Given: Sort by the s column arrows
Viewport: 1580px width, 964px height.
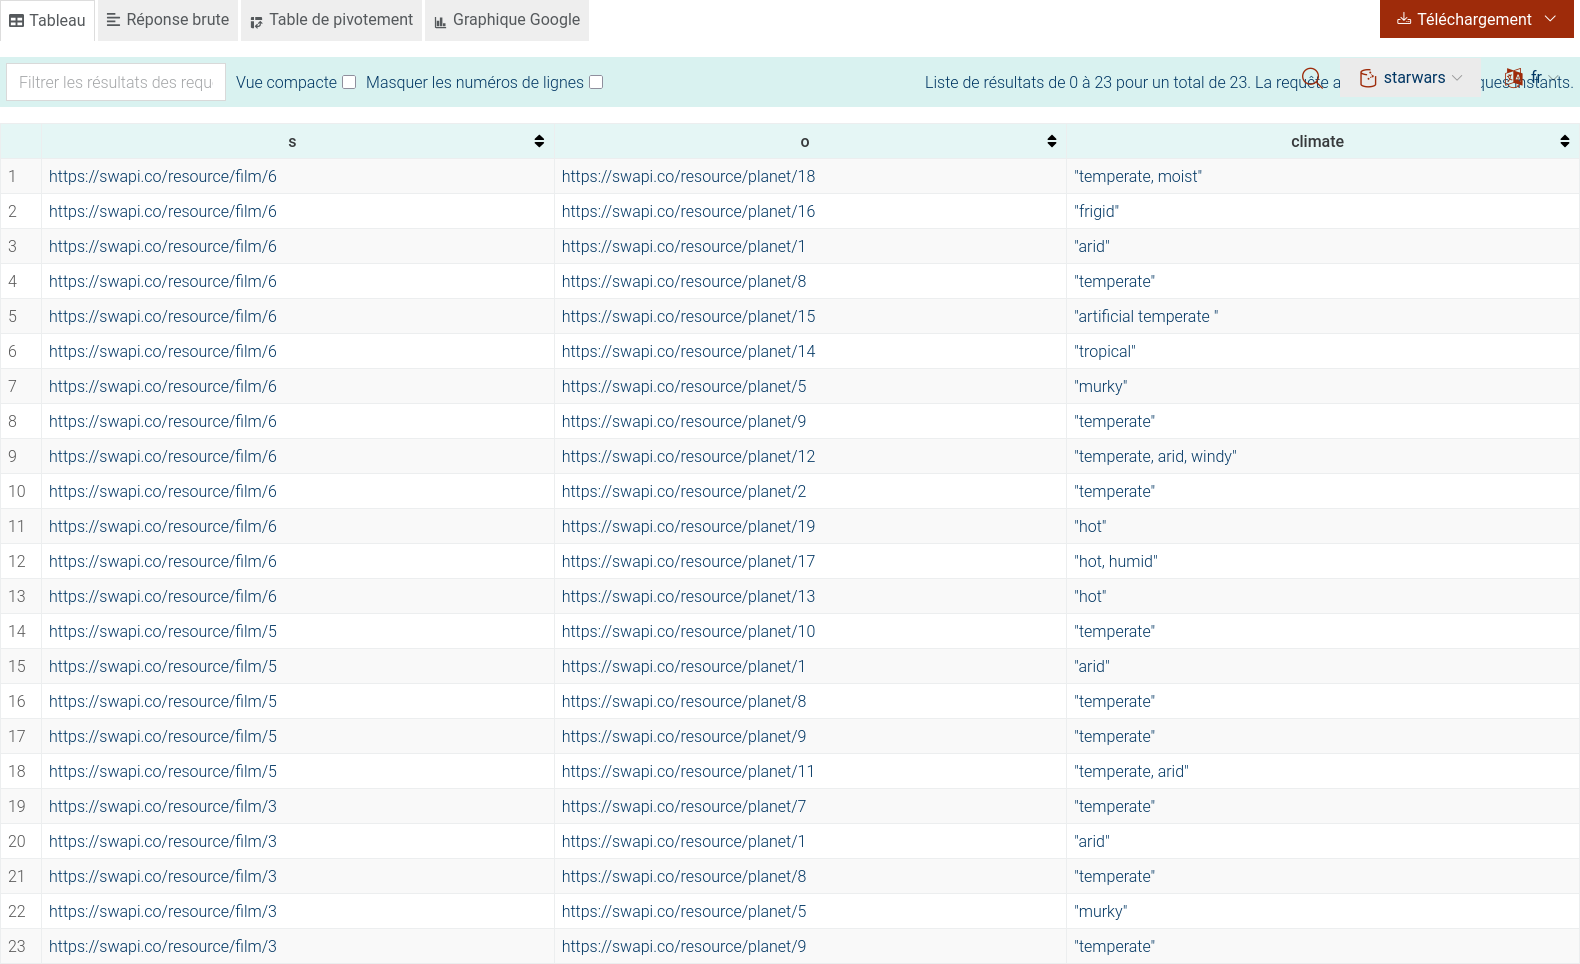Looking at the screenshot, I should click(539, 141).
